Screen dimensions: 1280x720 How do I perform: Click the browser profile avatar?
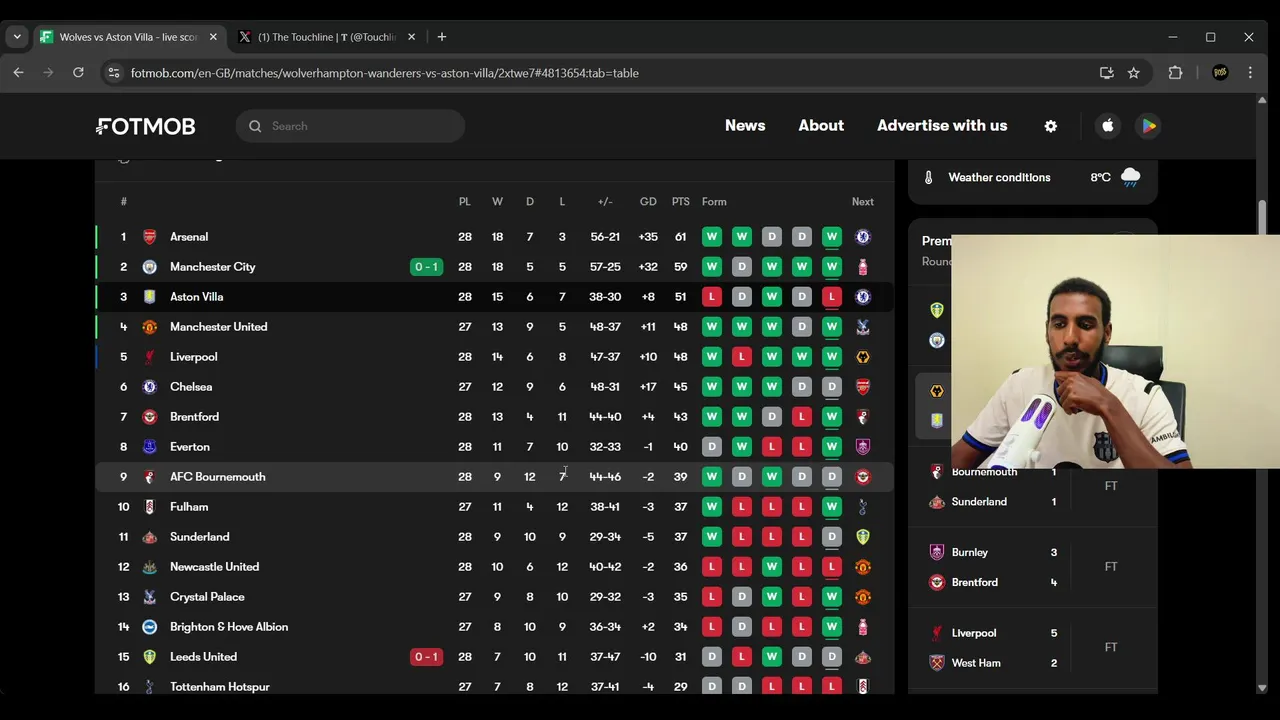pos(1219,73)
